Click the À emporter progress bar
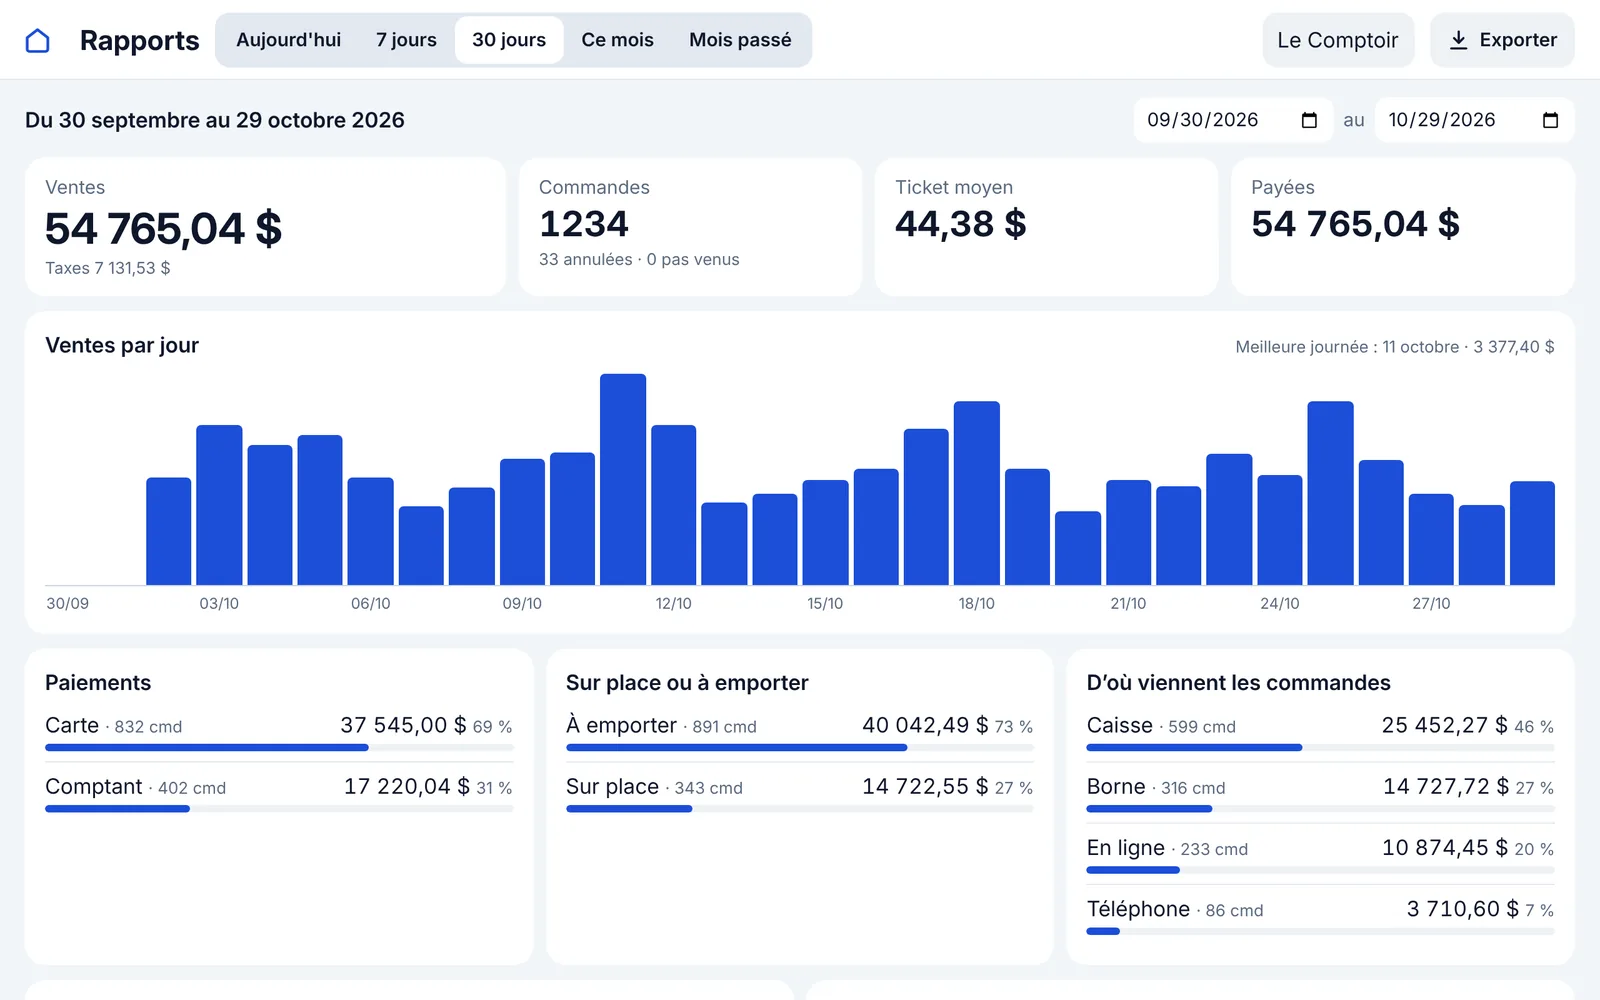 click(800, 747)
